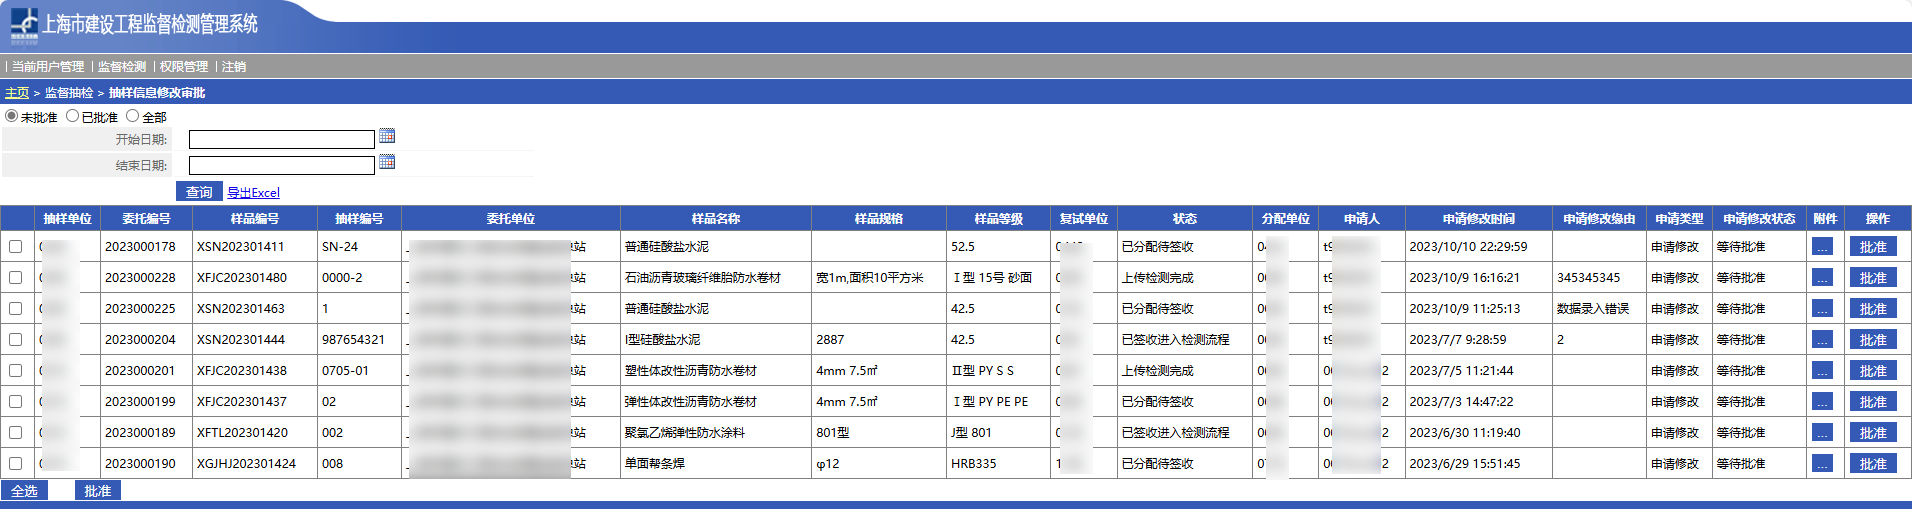Image resolution: width=1912 pixels, height=512 pixels.
Task: Click the system logo in header
Action: pyautogui.click(x=24, y=25)
